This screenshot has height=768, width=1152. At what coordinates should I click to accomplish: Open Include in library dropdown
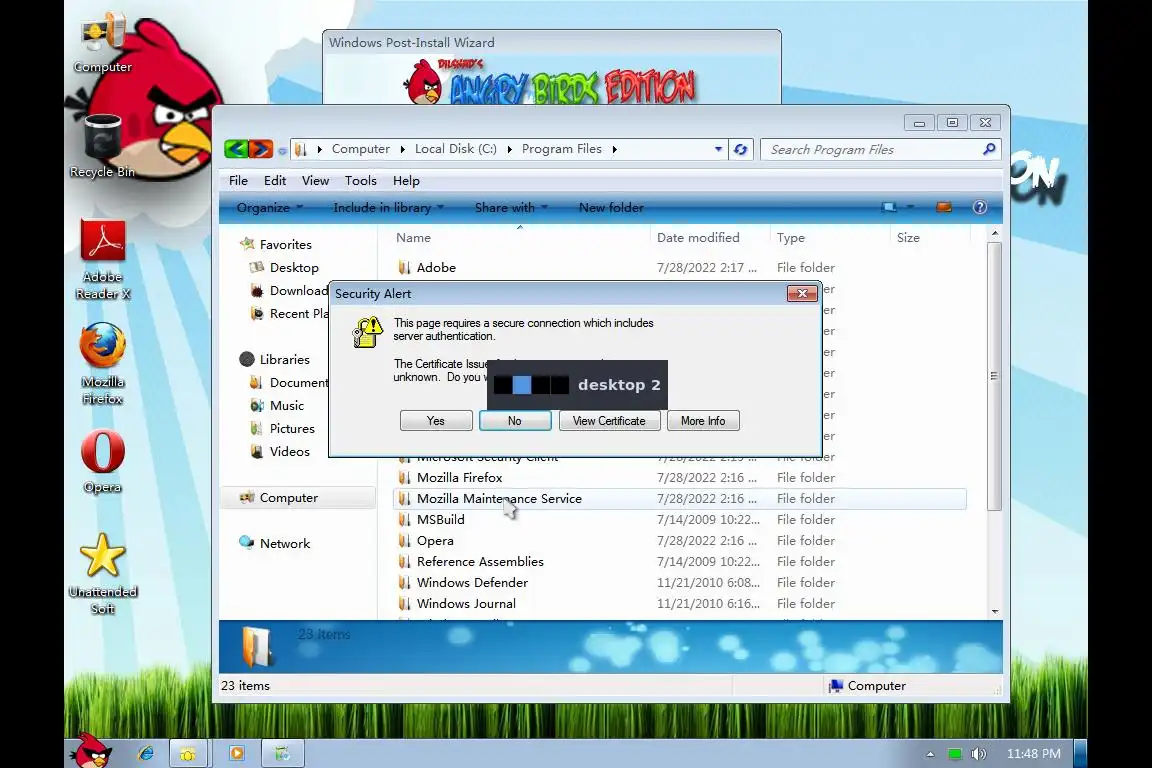(x=388, y=208)
